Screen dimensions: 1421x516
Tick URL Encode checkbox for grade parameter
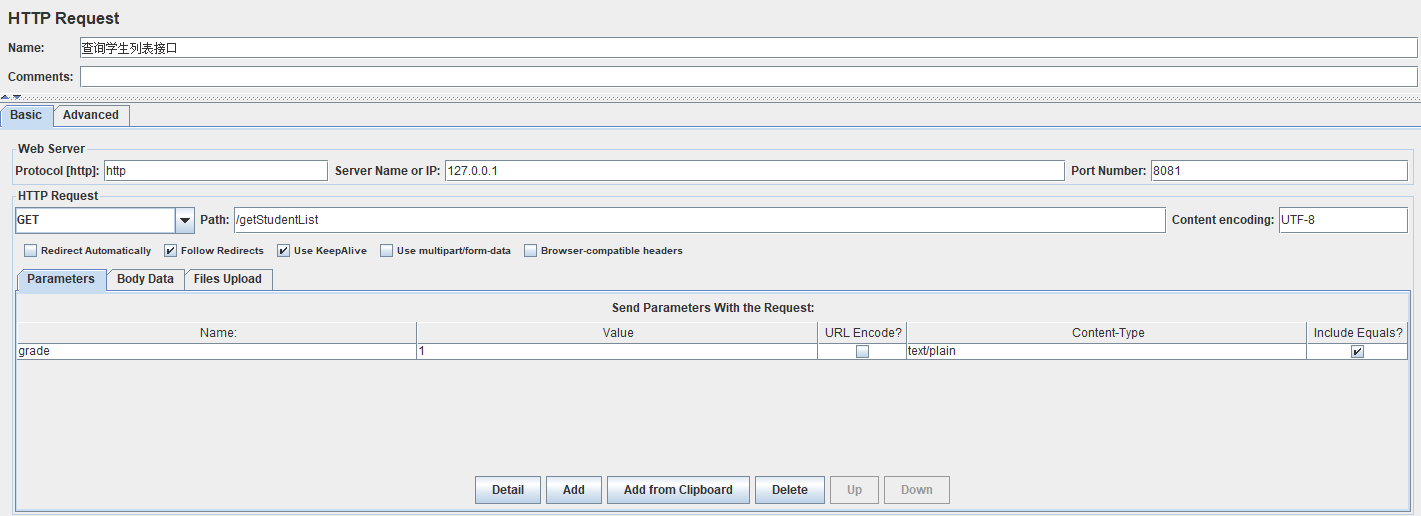(x=862, y=352)
